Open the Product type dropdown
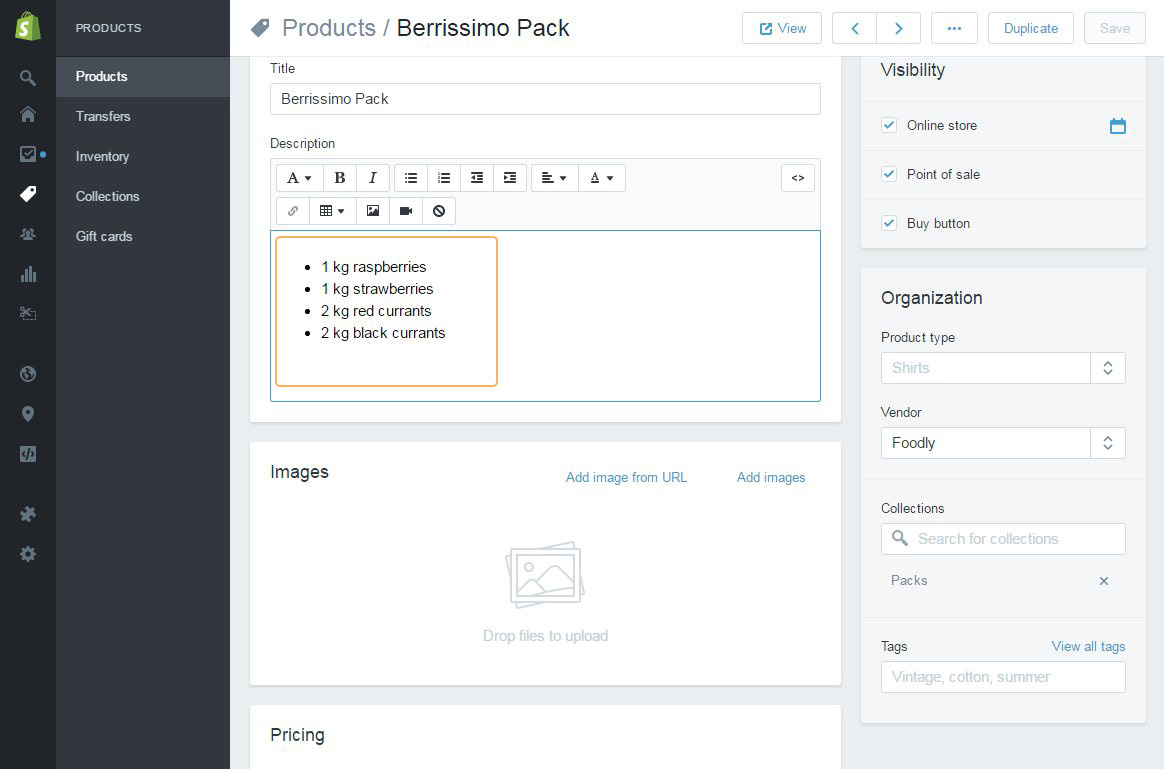Screen dimensions: 1164x769 coord(1003,368)
